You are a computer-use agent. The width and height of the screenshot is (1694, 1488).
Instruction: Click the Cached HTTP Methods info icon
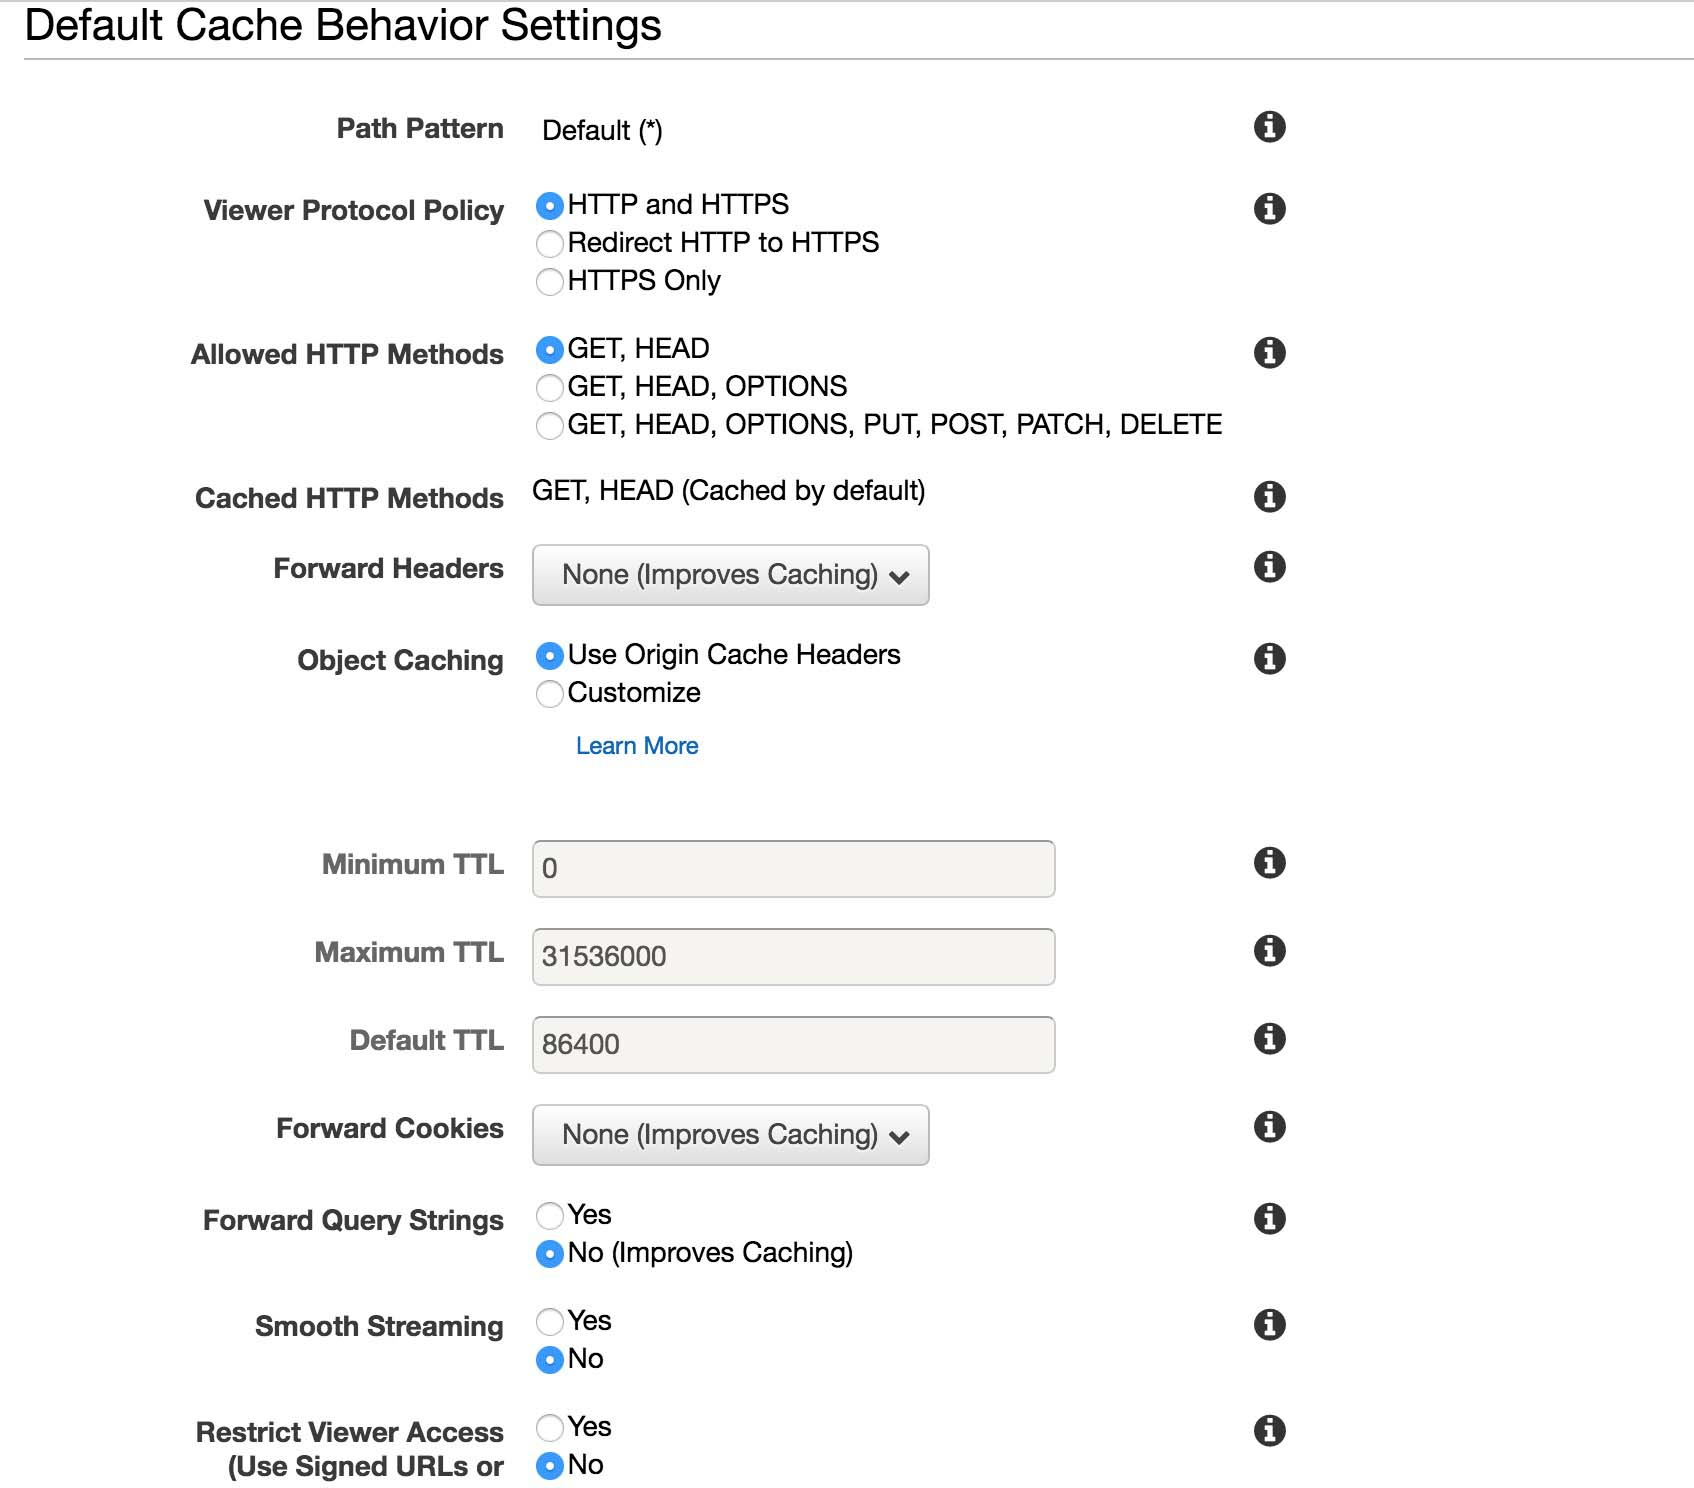[1269, 497]
